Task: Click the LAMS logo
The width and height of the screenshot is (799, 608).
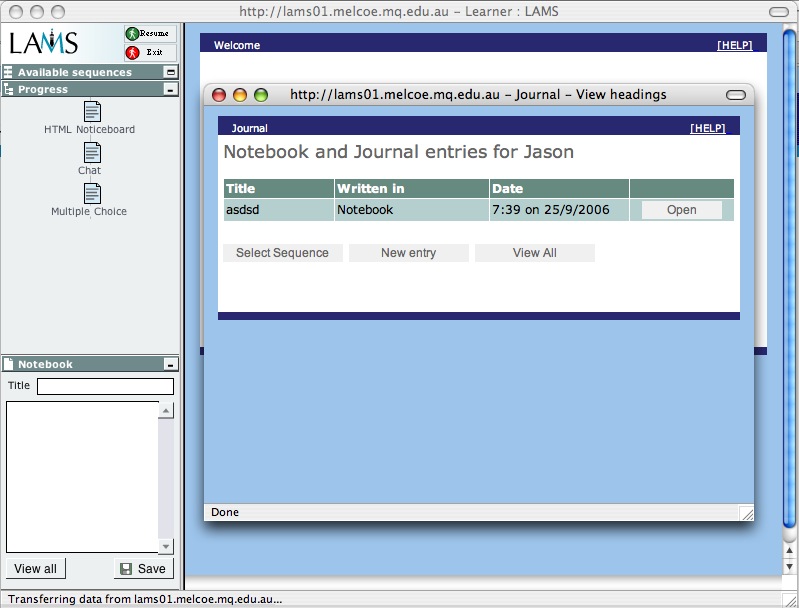Action: coord(44,43)
